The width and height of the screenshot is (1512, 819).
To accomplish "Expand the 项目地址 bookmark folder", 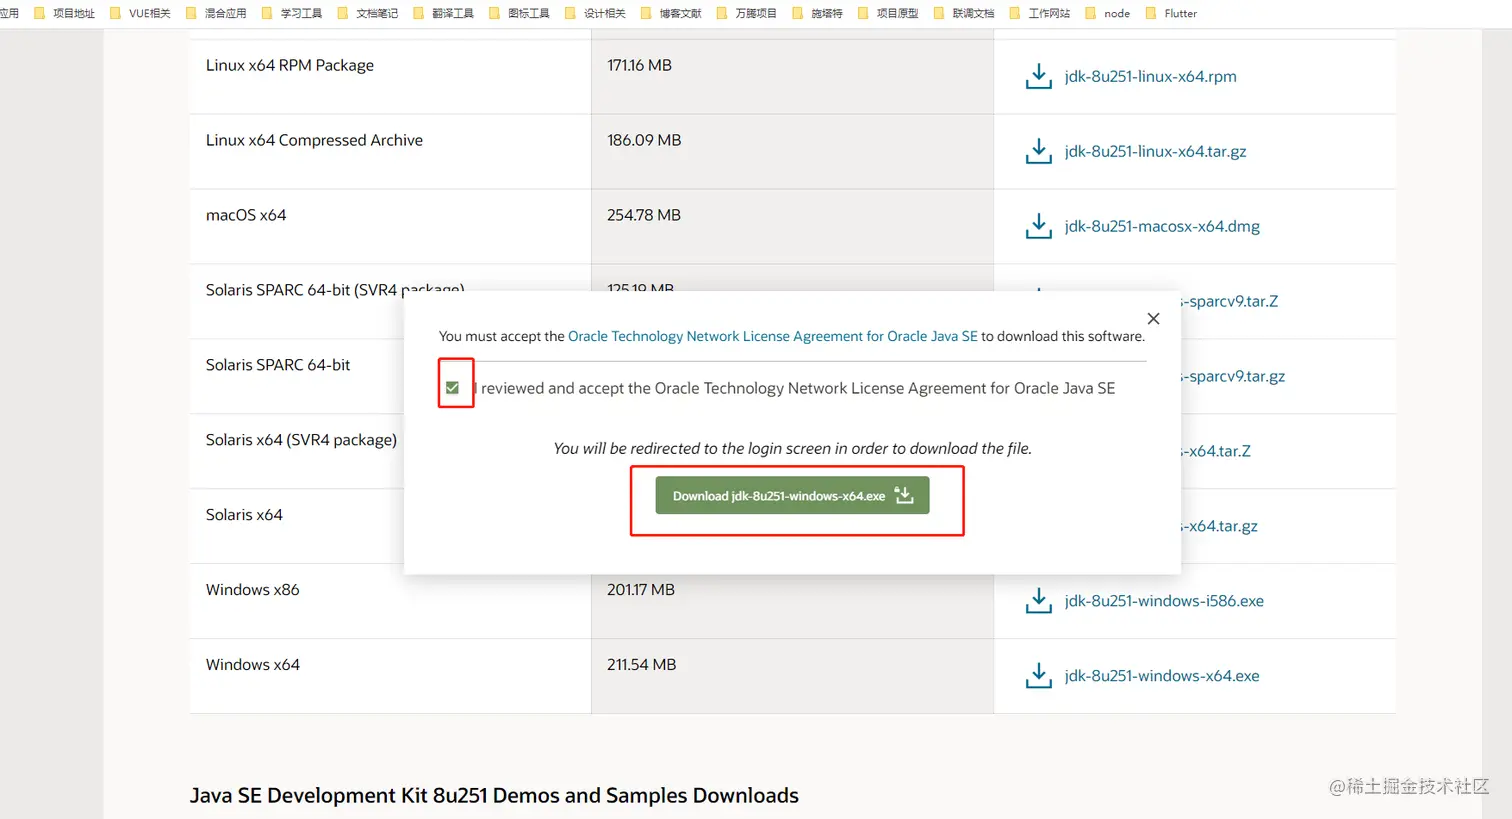I will coord(64,13).
